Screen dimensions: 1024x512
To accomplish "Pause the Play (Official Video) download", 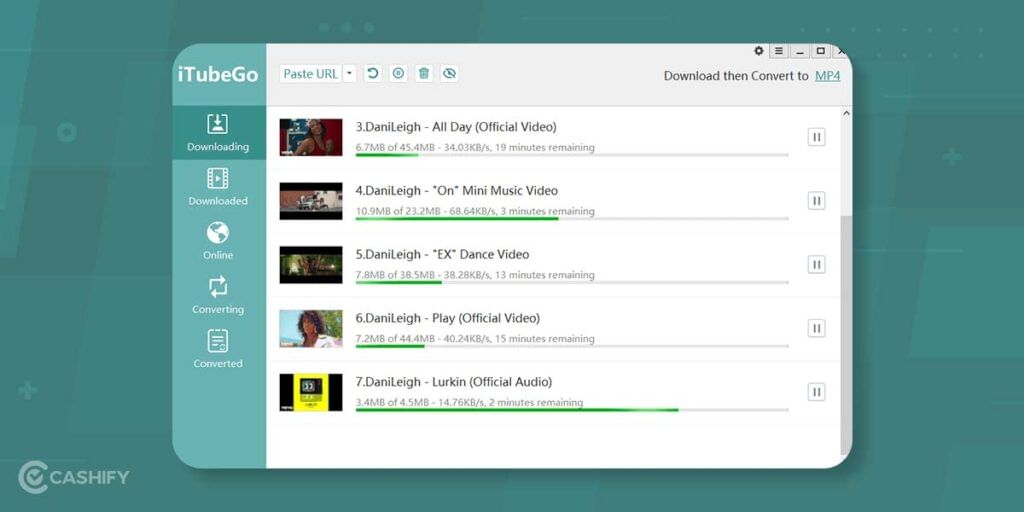I will click(816, 328).
